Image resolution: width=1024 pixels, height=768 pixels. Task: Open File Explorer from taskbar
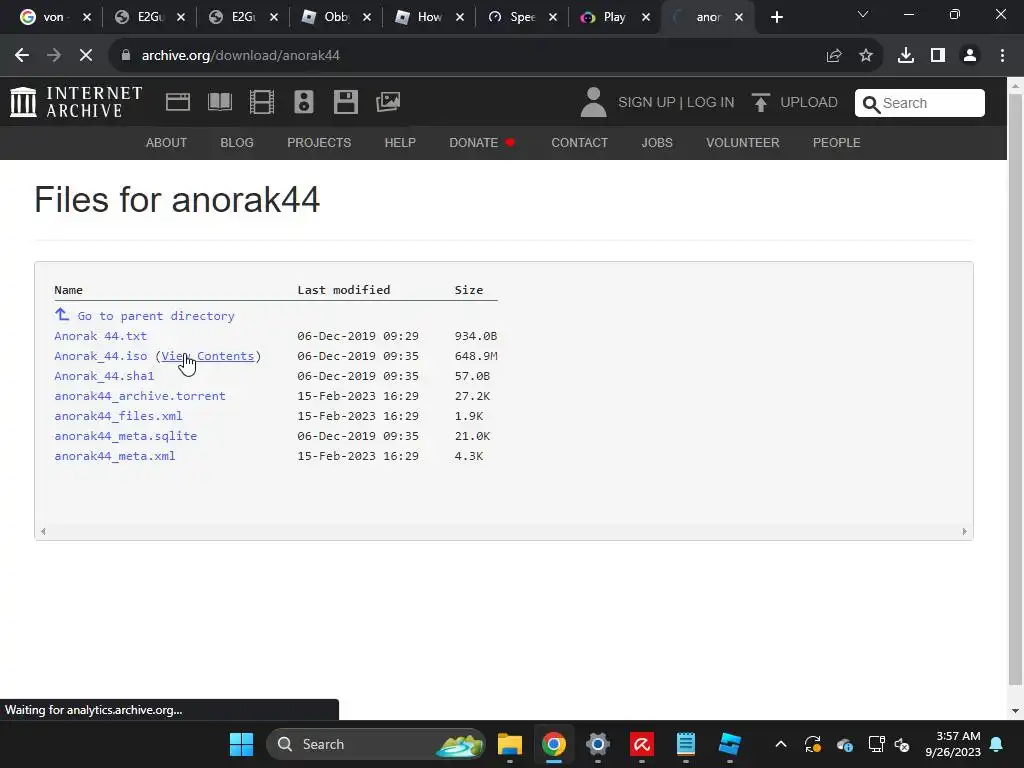[x=509, y=744]
